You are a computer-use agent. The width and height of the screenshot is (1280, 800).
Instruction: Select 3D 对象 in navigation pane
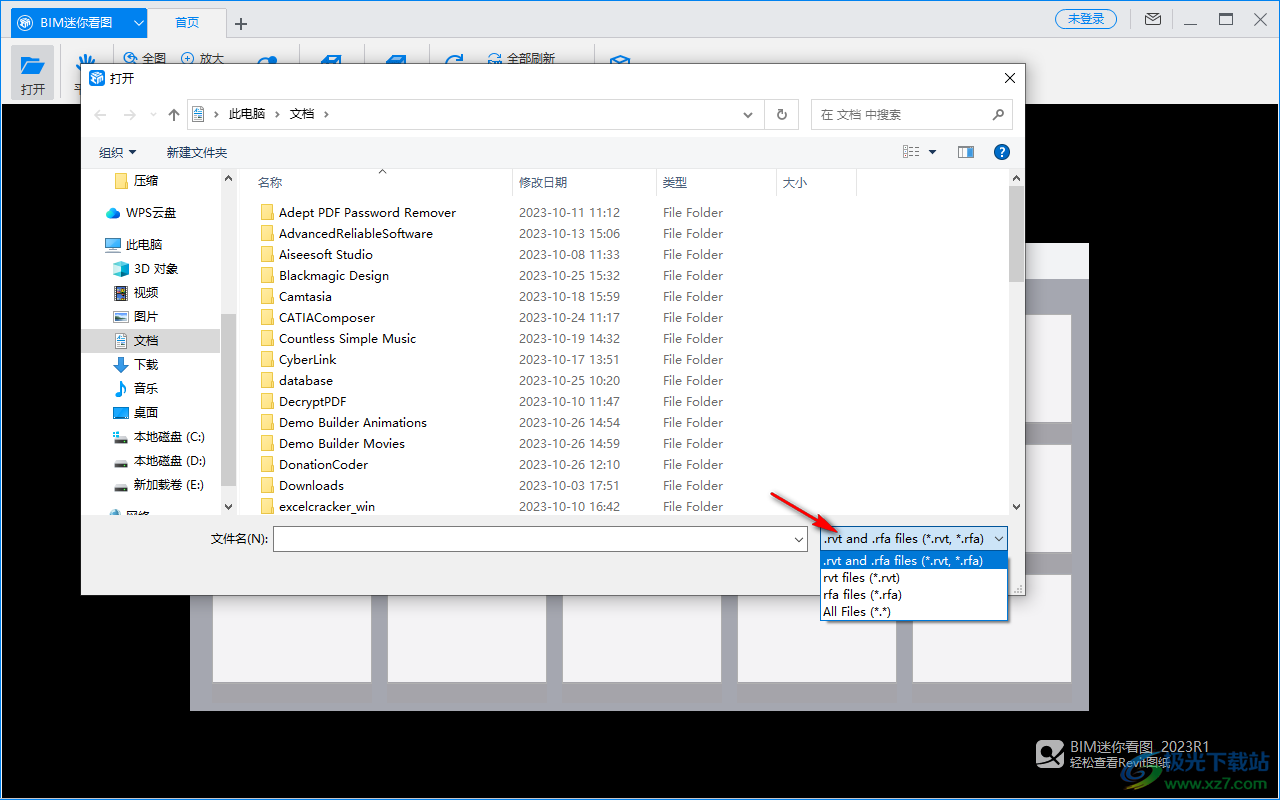point(155,269)
